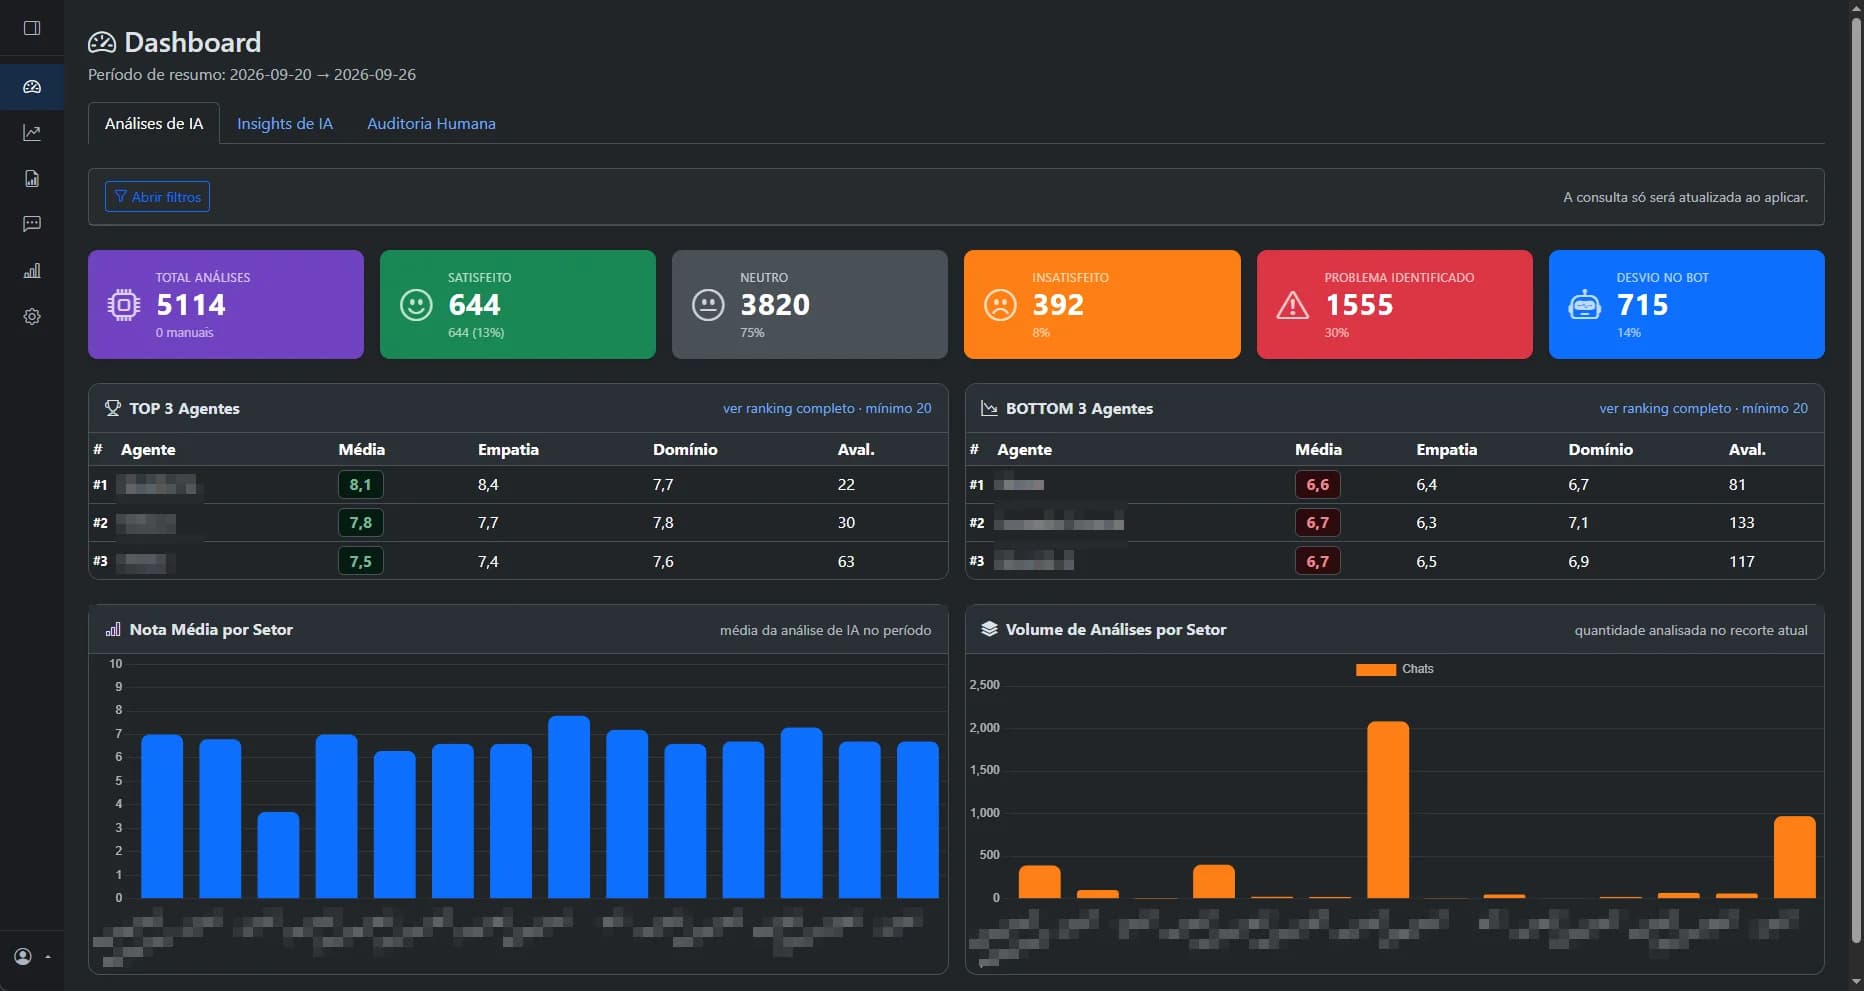Open the report document sidebar icon
Screen dimensions: 1864x991
tap(32, 178)
